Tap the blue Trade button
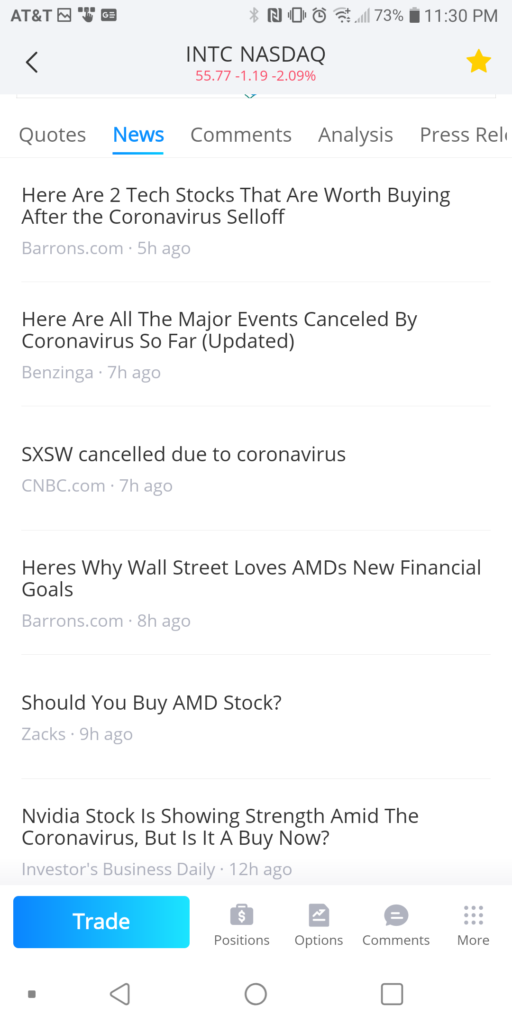The image size is (512, 1024). click(x=101, y=921)
